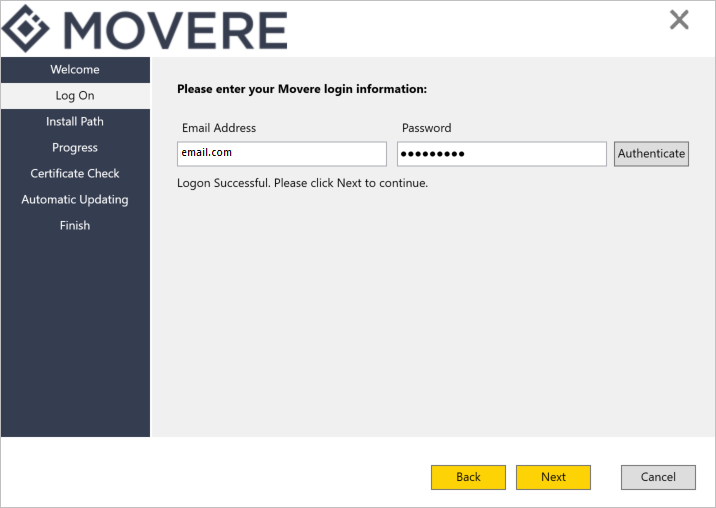Click the MOVERE title wordmark

(176, 30)
